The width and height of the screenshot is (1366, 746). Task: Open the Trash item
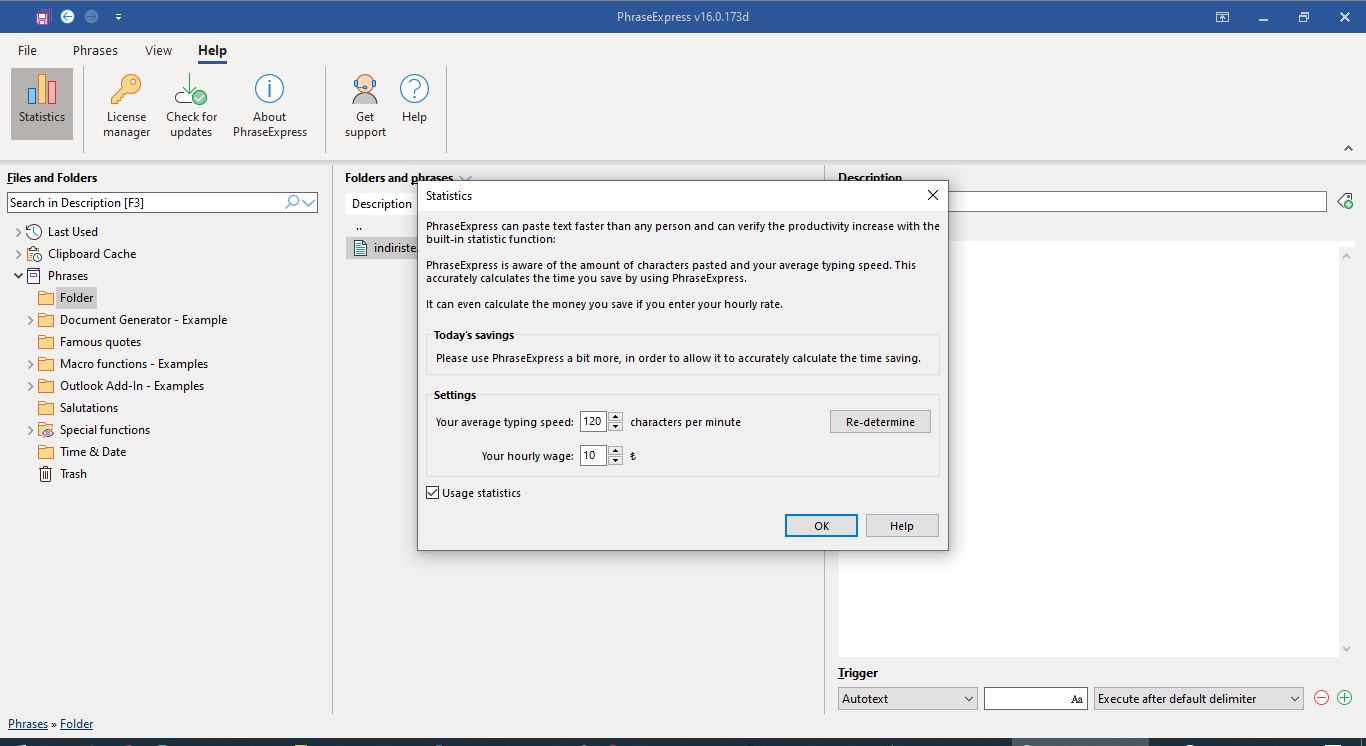pyautogui.click(x=73, y=474)
